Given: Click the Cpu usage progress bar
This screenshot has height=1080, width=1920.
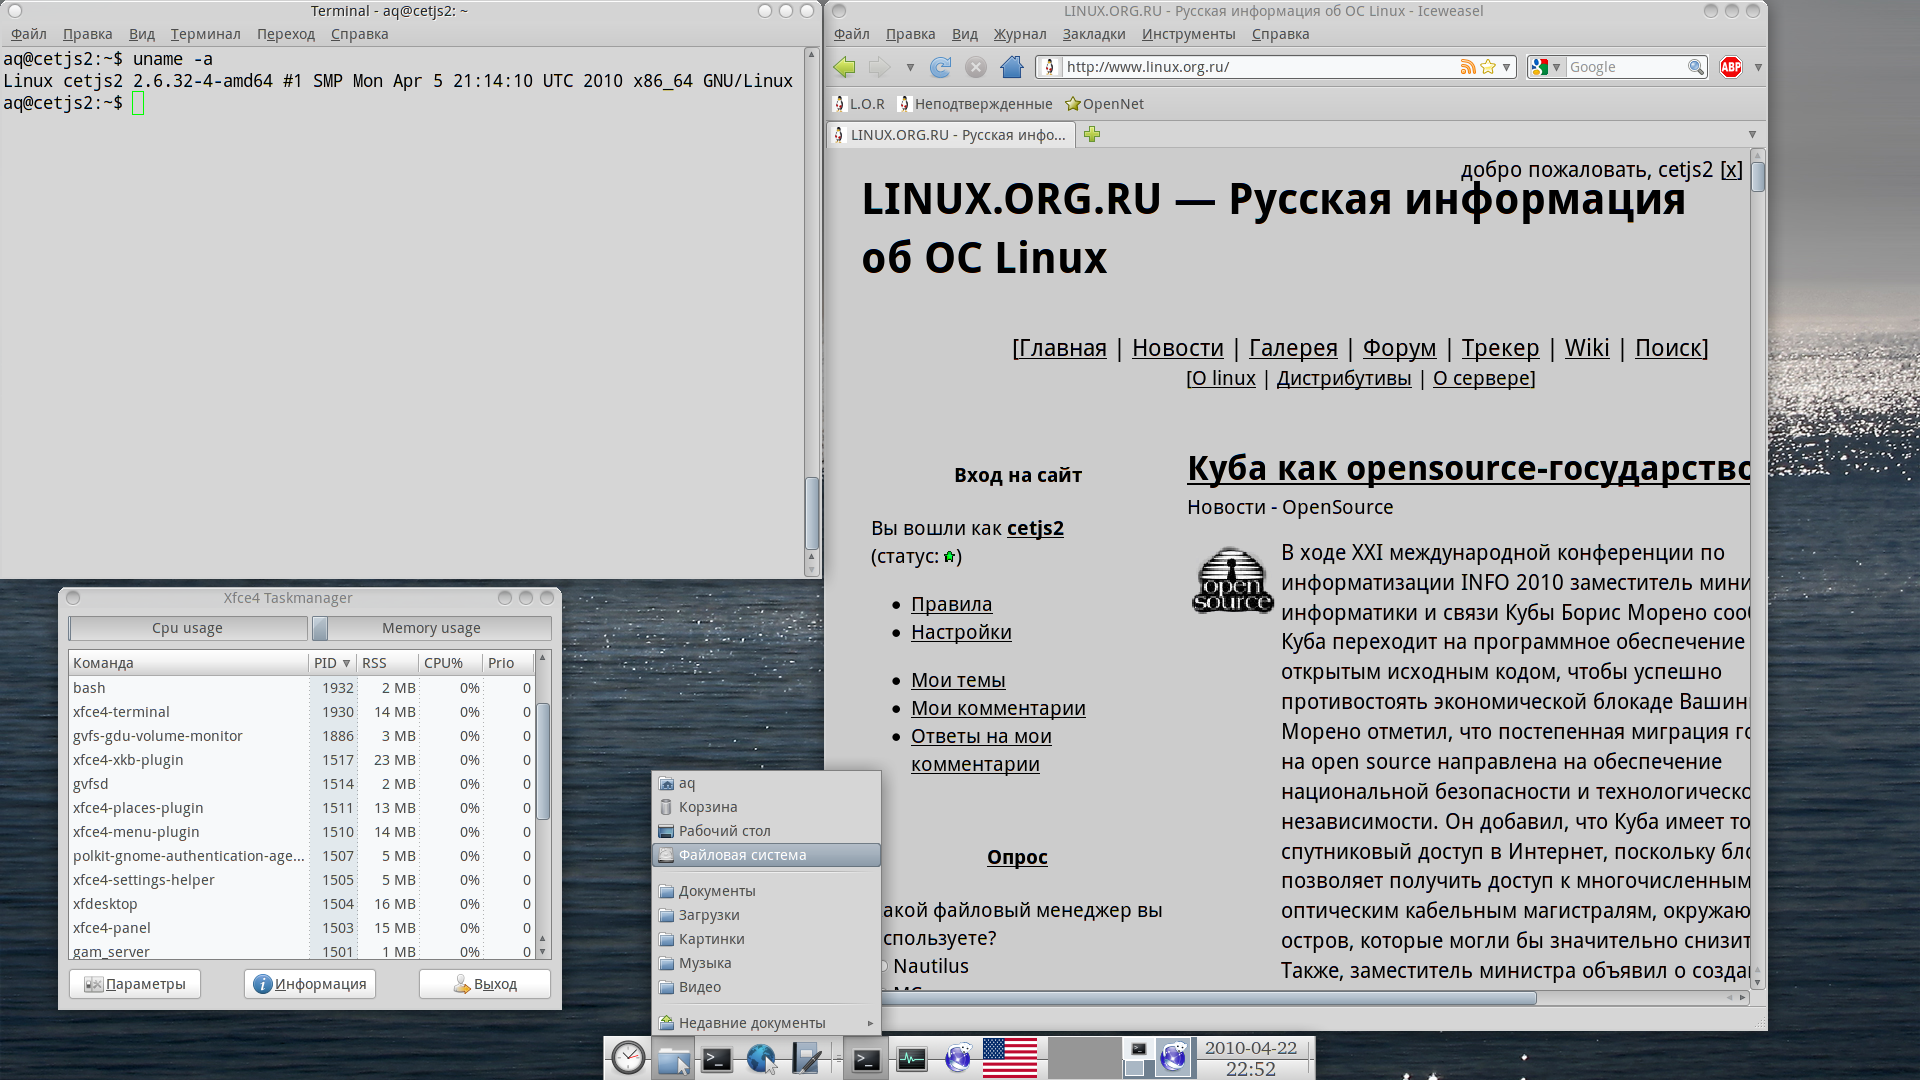Looking at the screenshot, I should 188,628.
